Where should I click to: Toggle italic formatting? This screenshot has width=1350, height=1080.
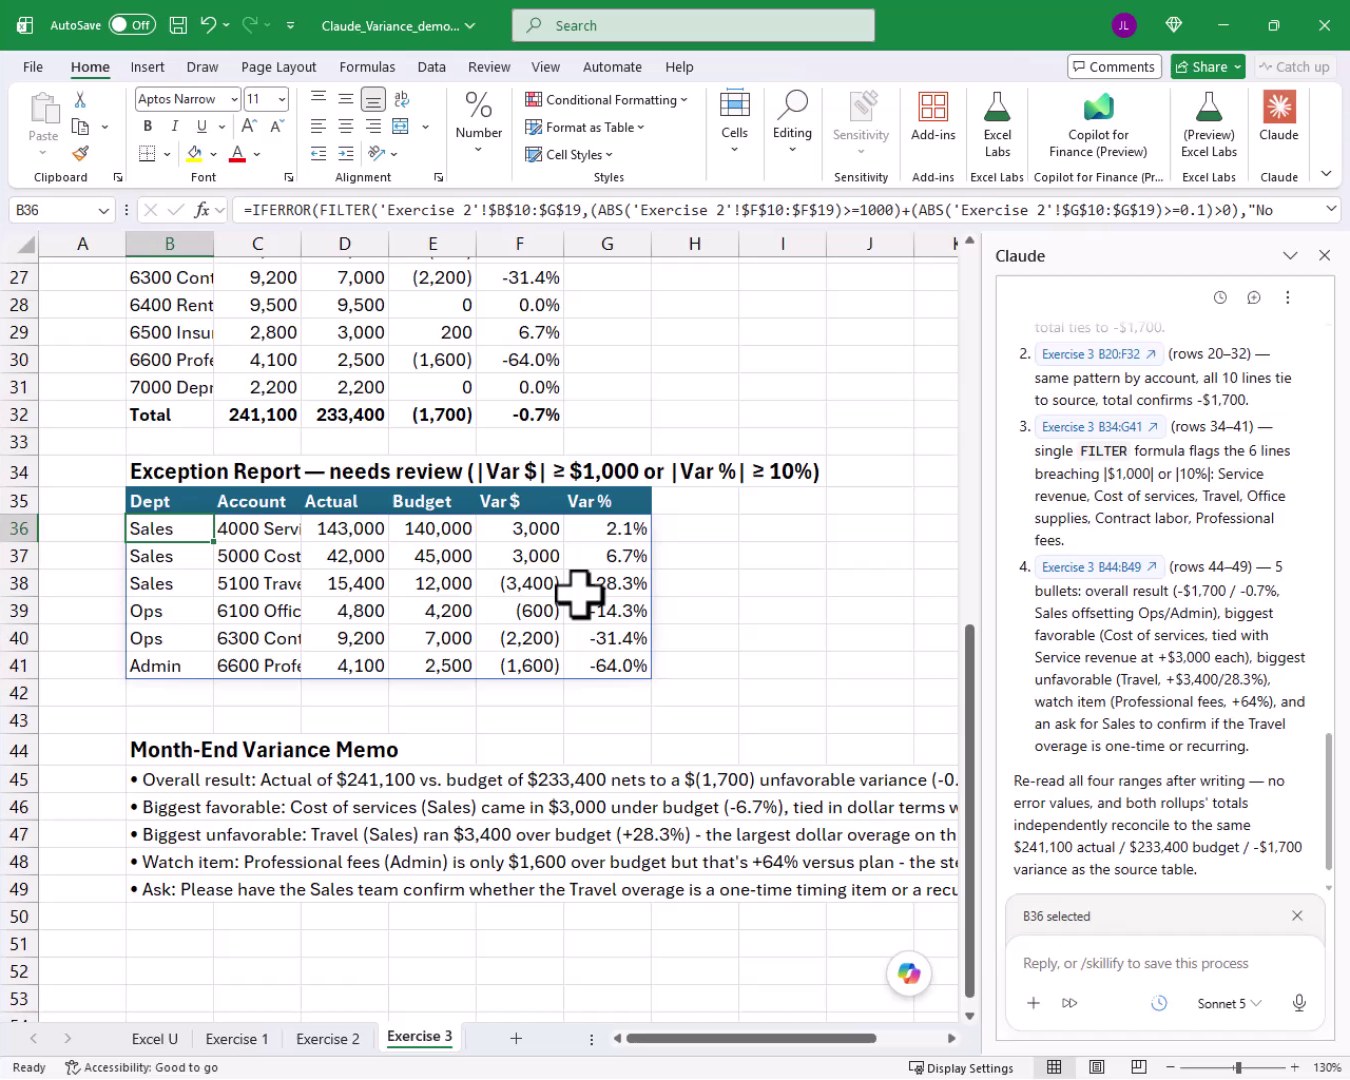point(174,126)
